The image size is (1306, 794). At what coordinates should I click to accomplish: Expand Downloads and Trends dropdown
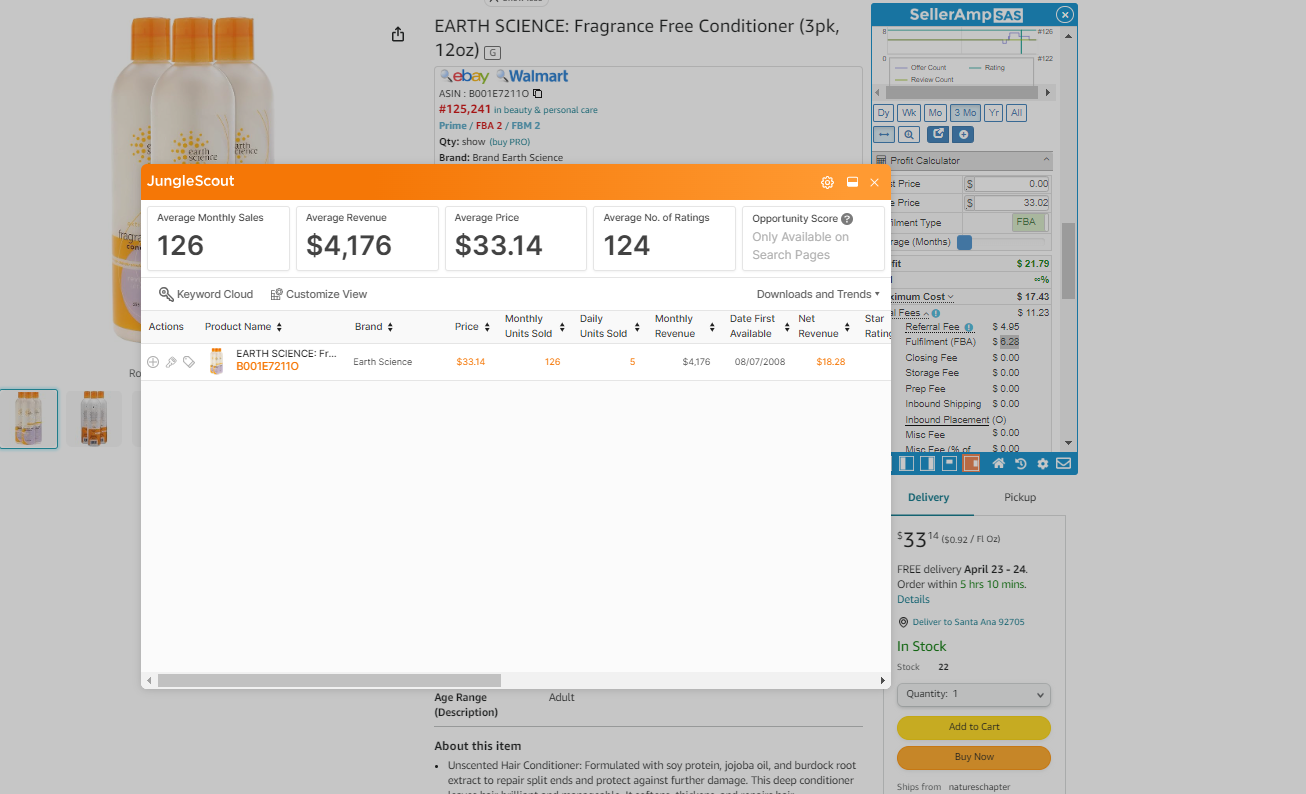pos(818,294)
